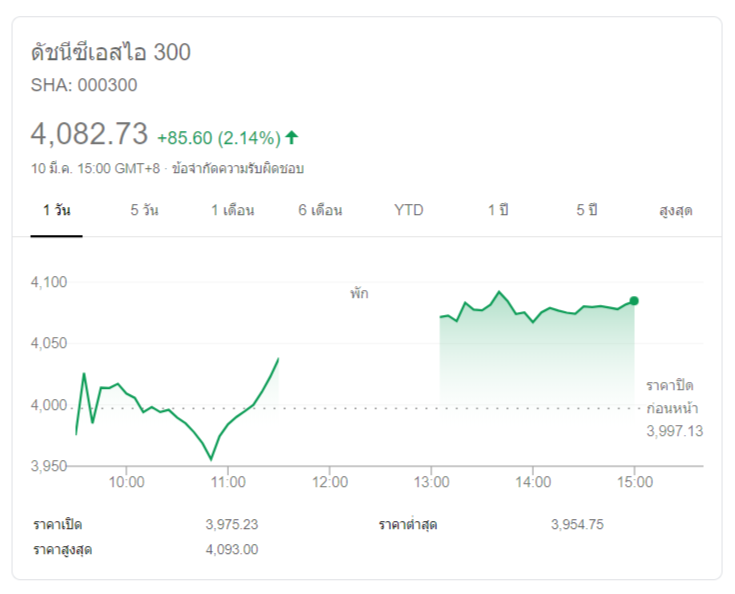Click the พัก break label on chart
Image resolution: width=735 pixels, height=594 pixels.
click(x=359, y=294)
